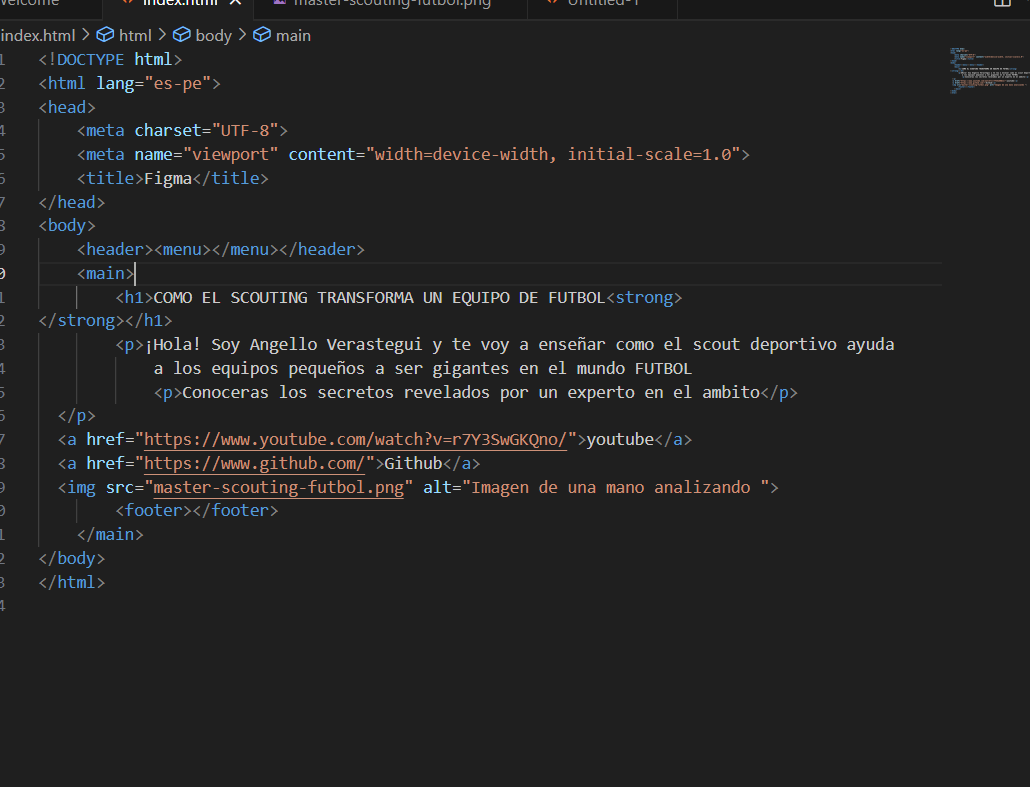Click the opening <main> tag

(x=106, y=273)
